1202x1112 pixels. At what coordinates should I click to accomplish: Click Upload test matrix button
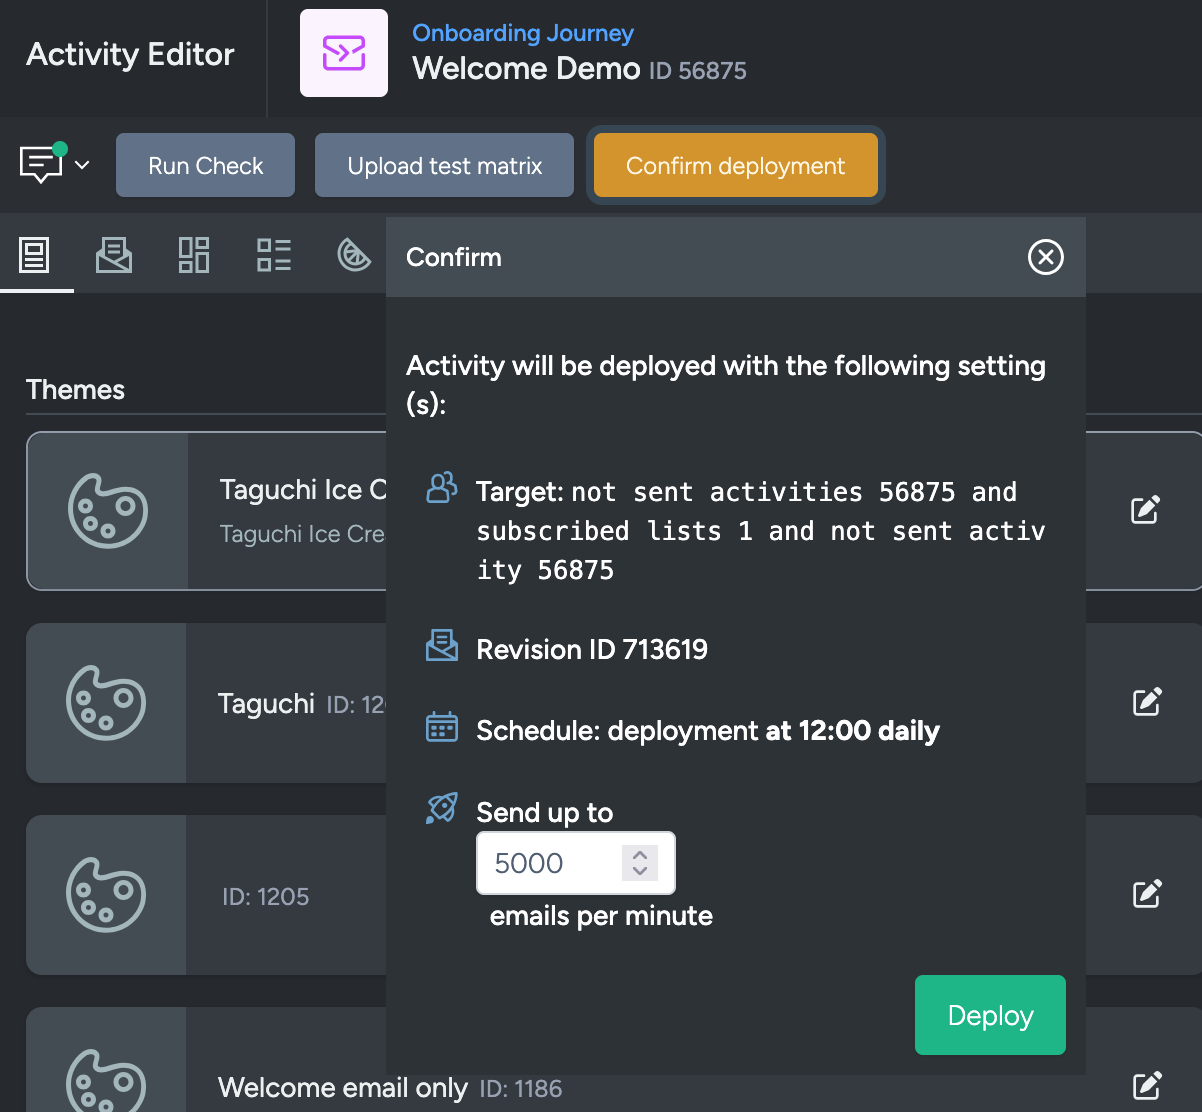444,165
